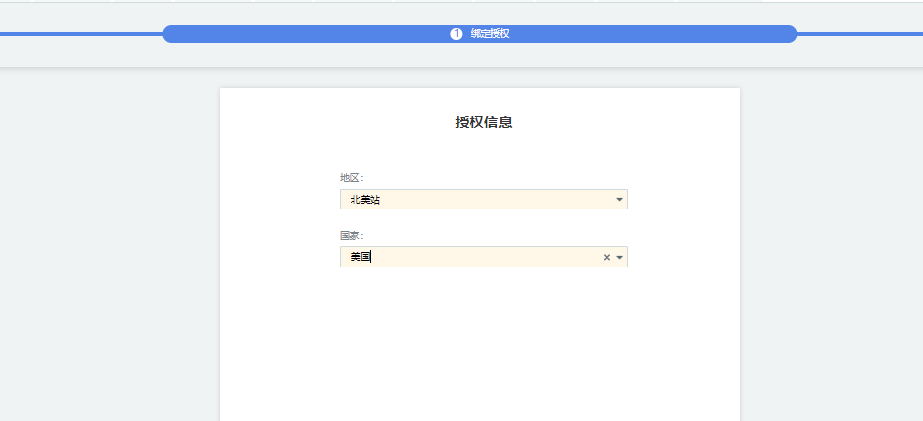Viewport: 923px width, 421px height.
Task: Click the 北美站 selected region value
Action: 365,200
